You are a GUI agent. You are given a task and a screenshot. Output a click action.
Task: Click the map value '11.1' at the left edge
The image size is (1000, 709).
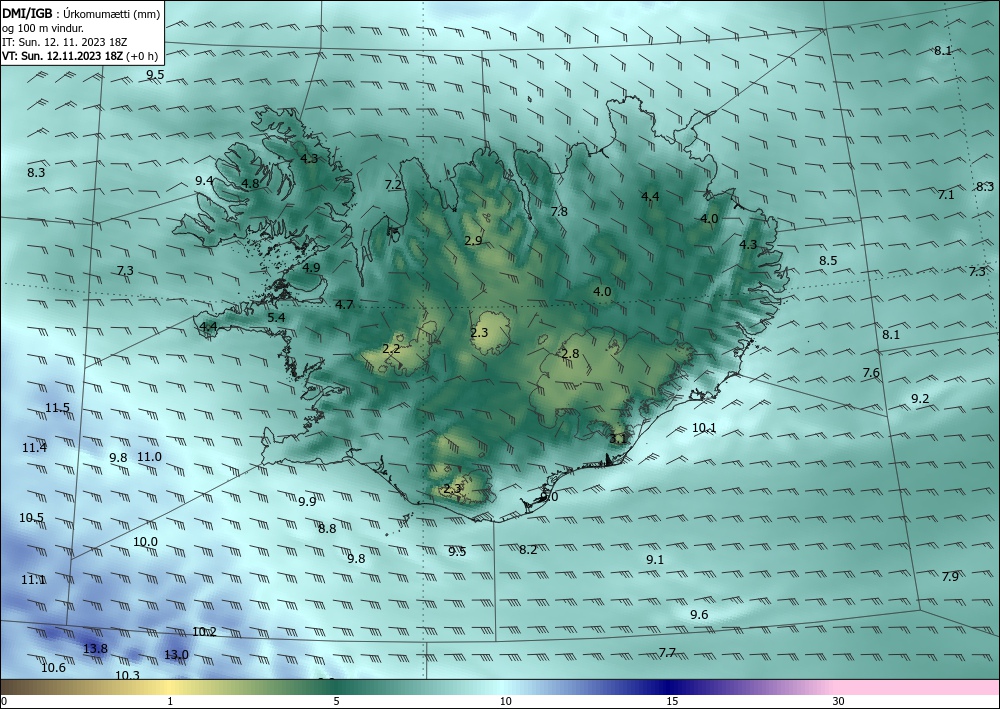(33, 580)
